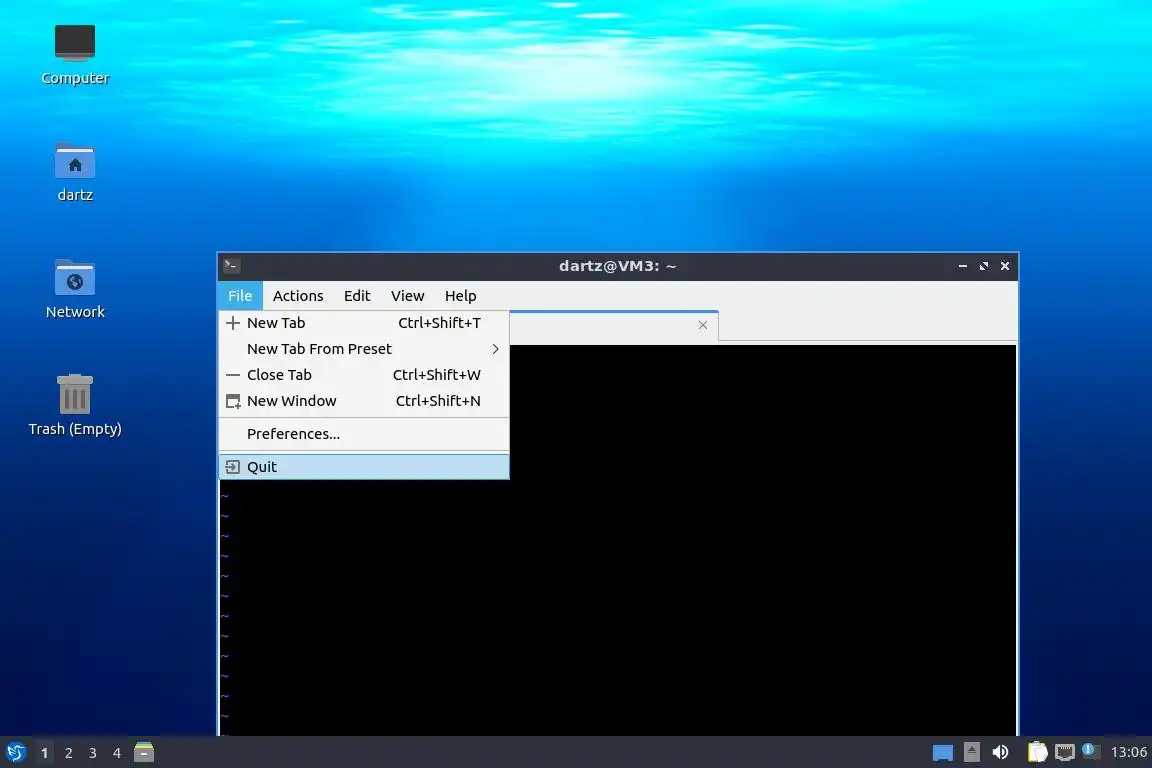Open Preferences... from the File menu

pyautogui.click(x=364, y=434)
